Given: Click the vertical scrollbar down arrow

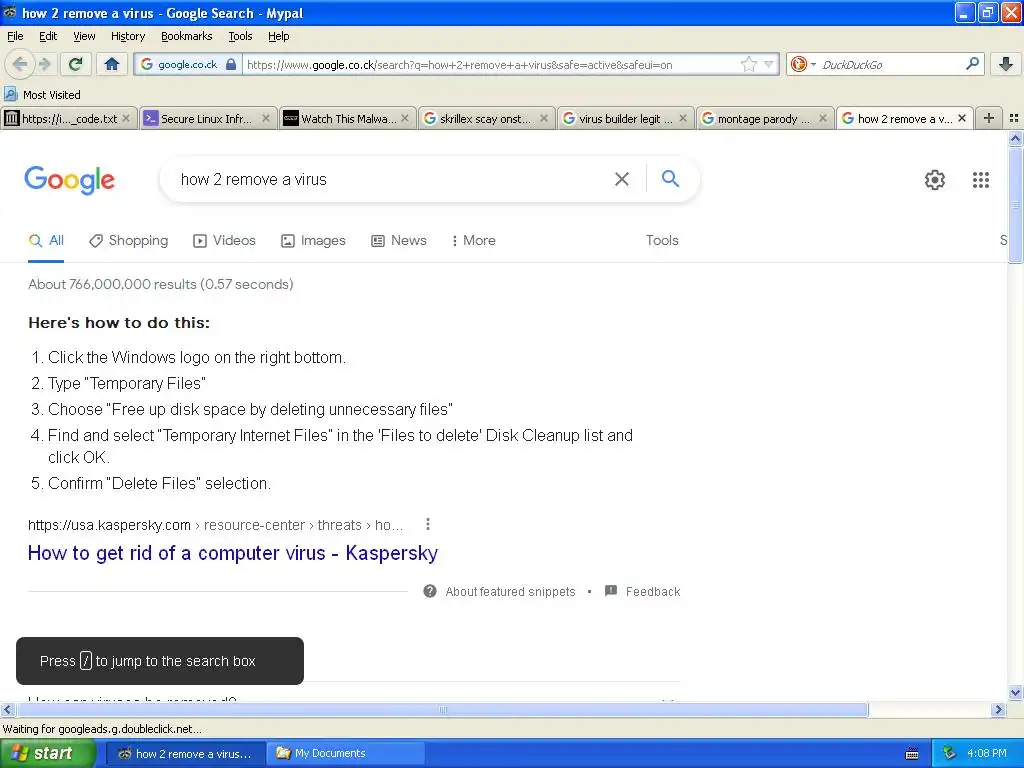Looking at the screenshot, I should click(1015, 693).
